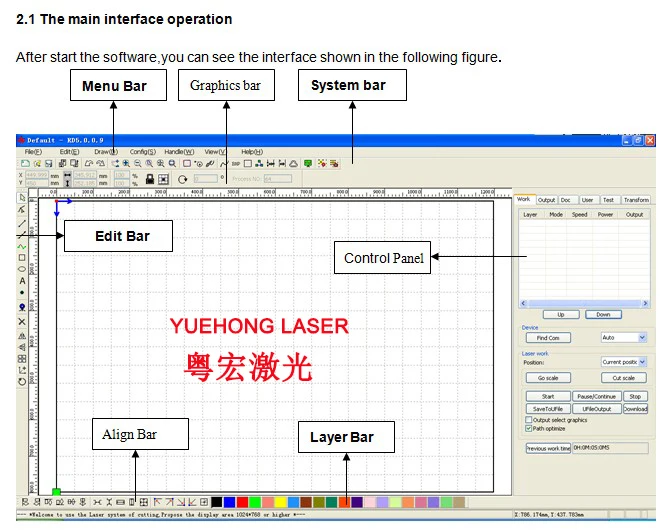Pick the green curve drawing tool
The width and height of the screenshot is (665, 530).
[22, 246]
